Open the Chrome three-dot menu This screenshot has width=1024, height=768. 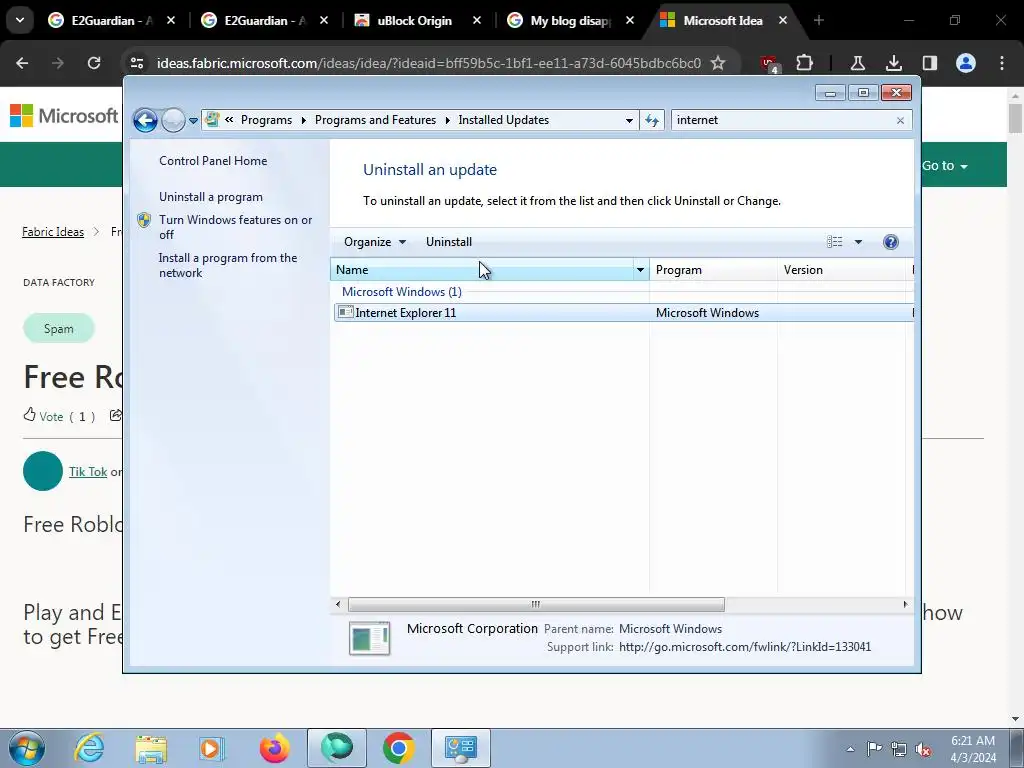pos(1002,63)
